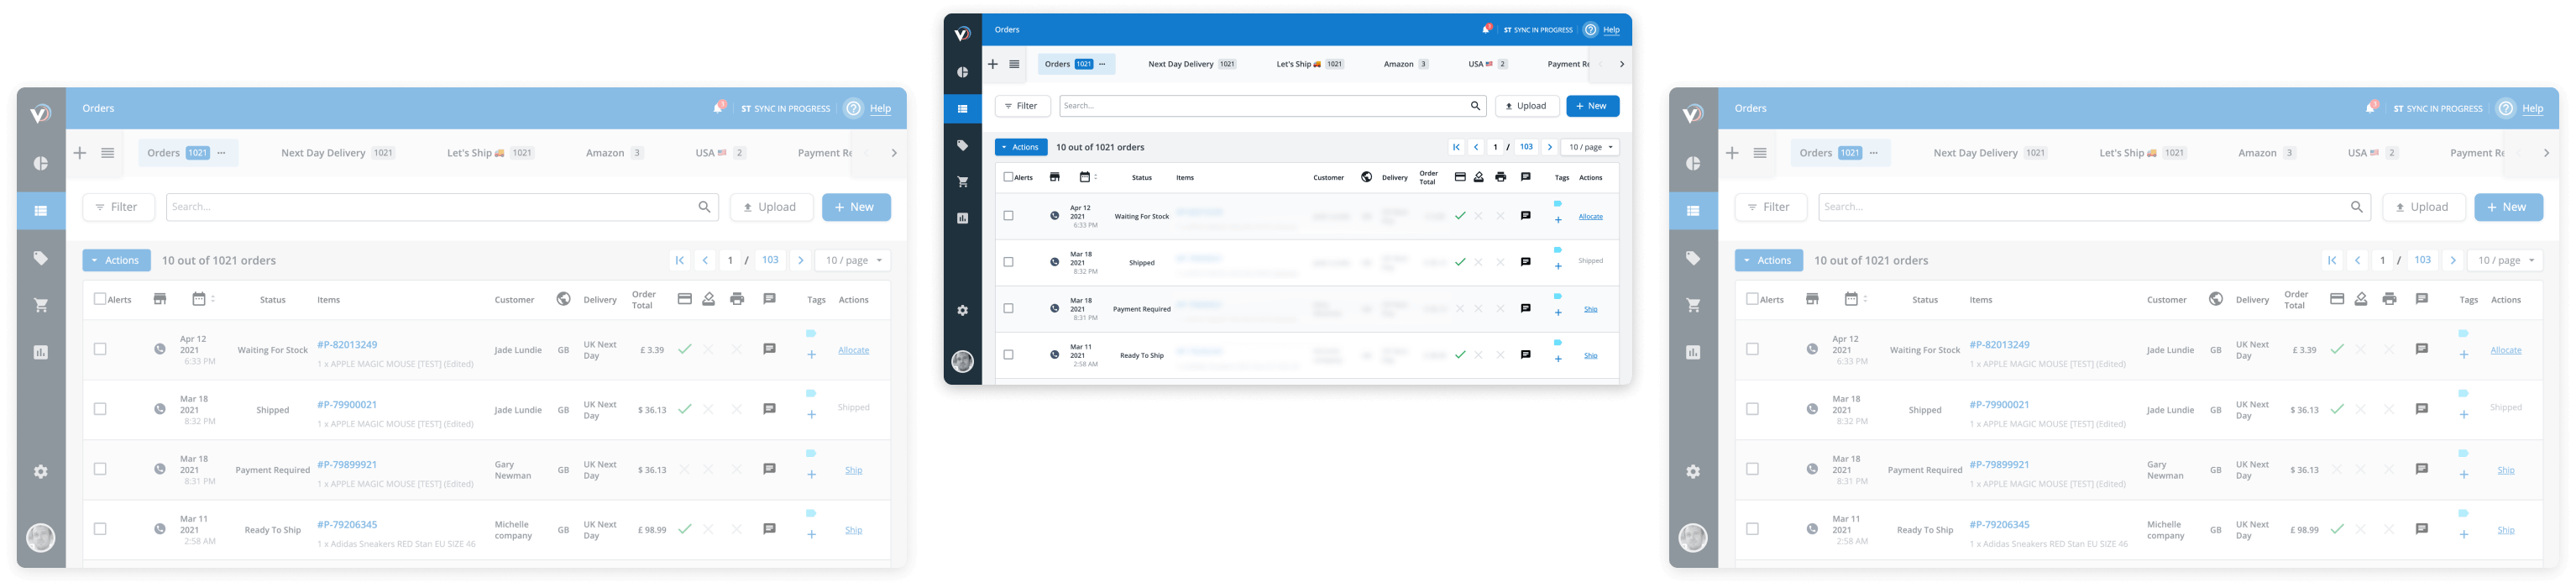Open notifications bell in center window header
The width and height of the screenshot is (2576, 588).
(x=1486, y=29)
